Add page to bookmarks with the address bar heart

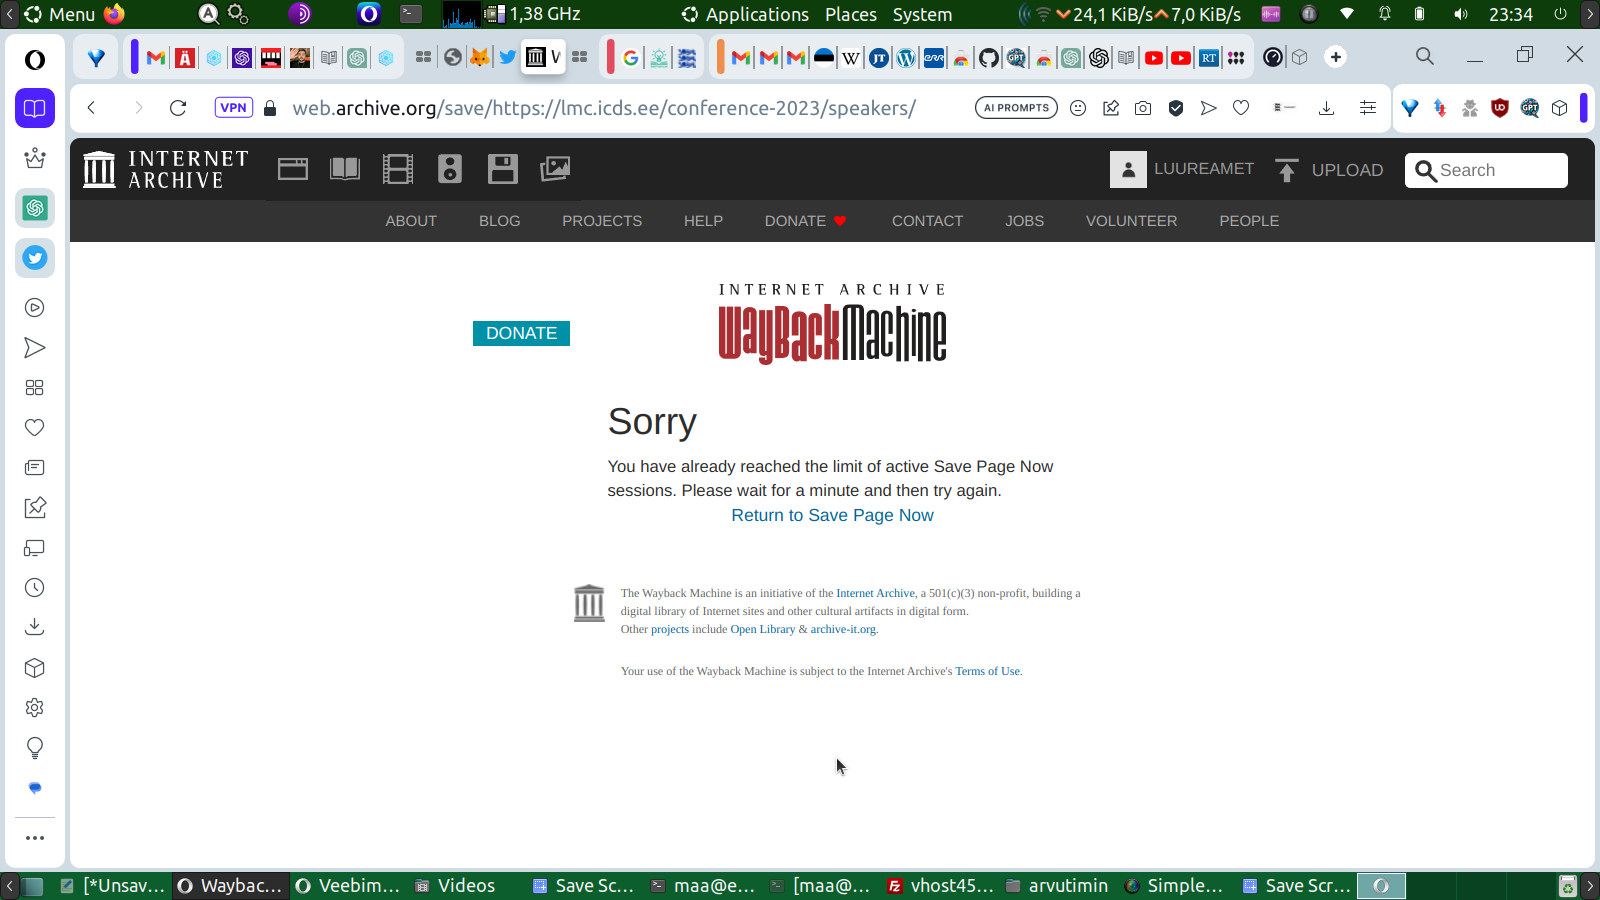tap(1241, 108)
